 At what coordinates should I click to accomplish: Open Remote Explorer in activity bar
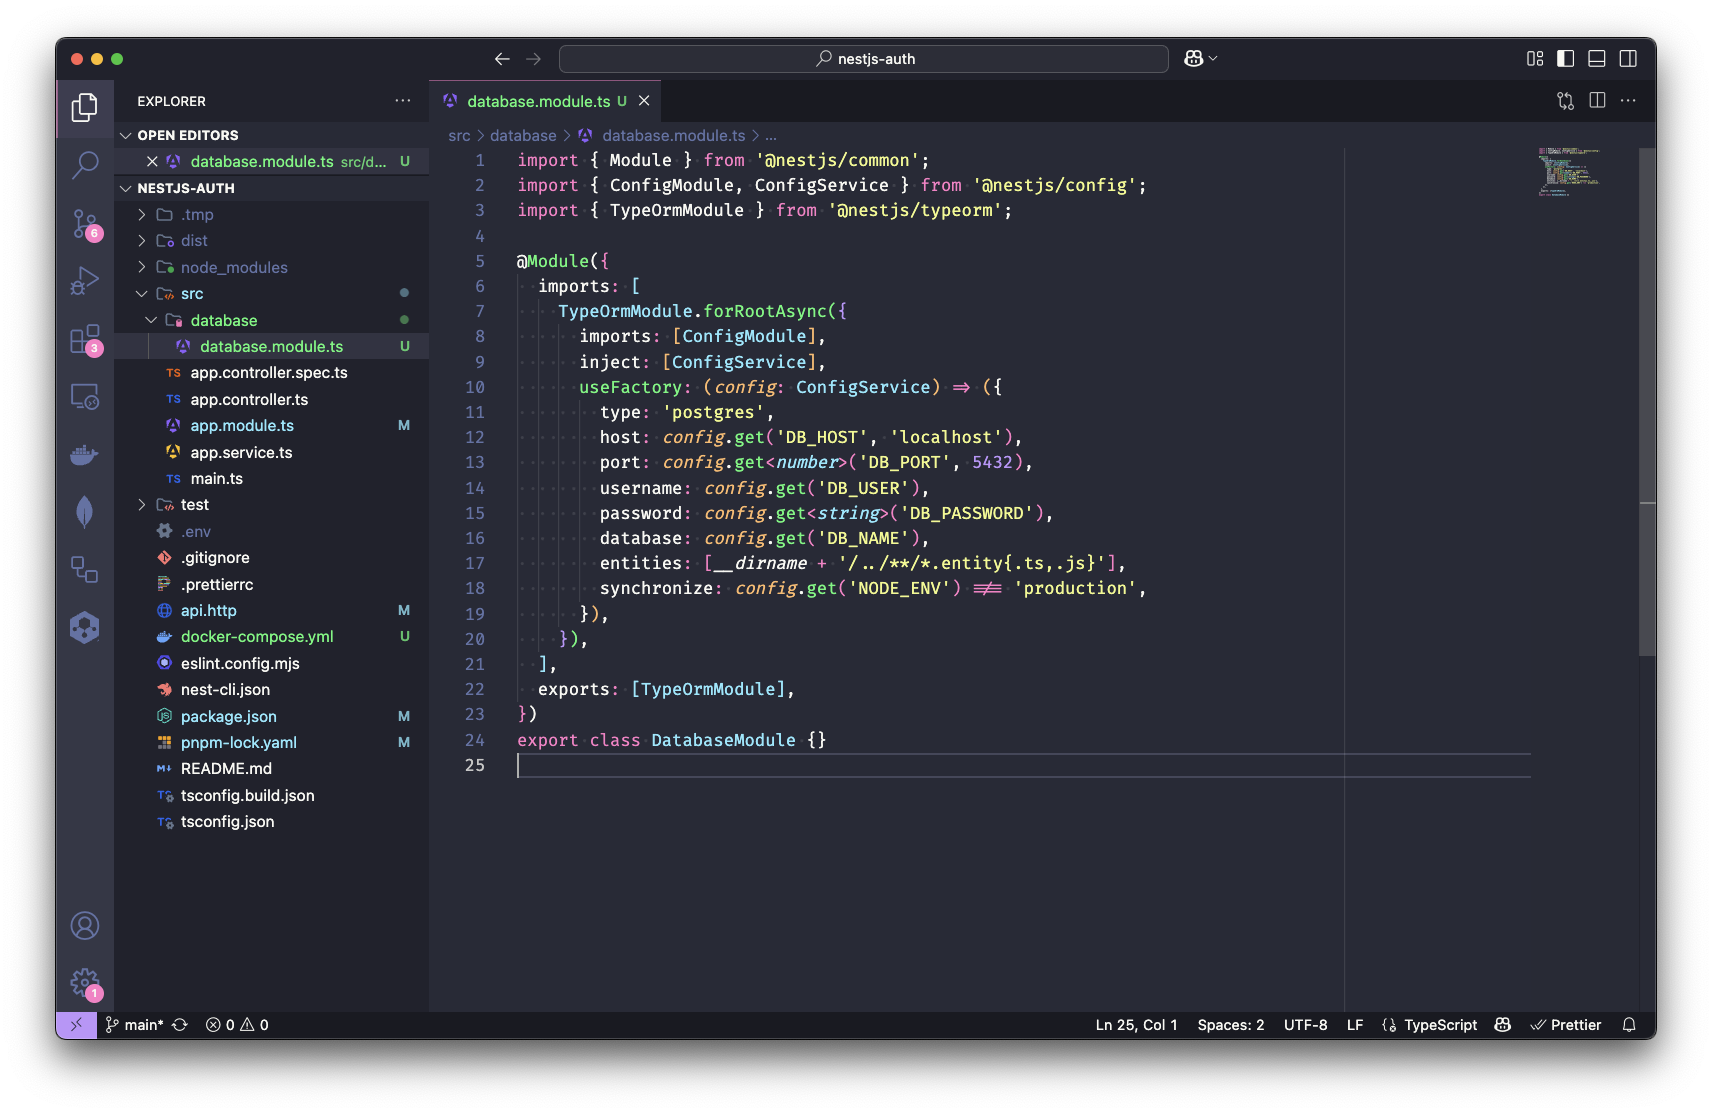coord(85,397)
